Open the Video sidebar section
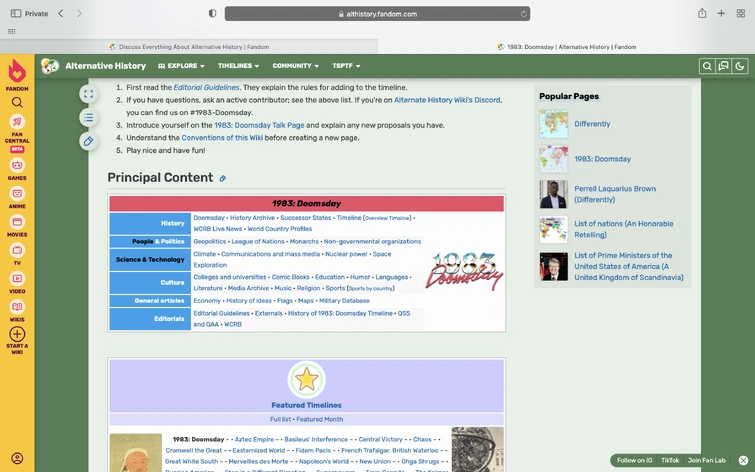This screenshot has width=755, height=472. pos(17,278)
